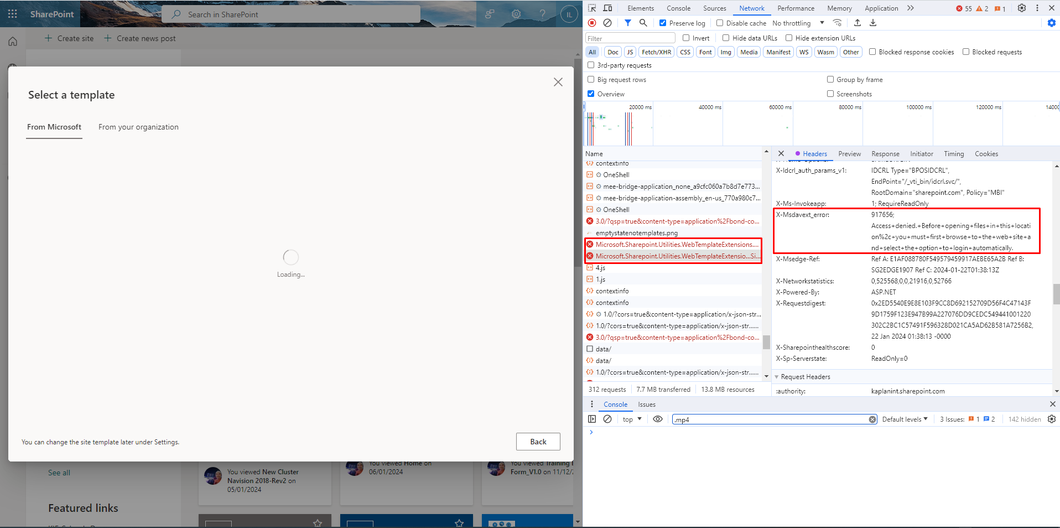
Task: Uncheck Preserve log checkbox
Action: pyautogui.click(x=662, y=23)
